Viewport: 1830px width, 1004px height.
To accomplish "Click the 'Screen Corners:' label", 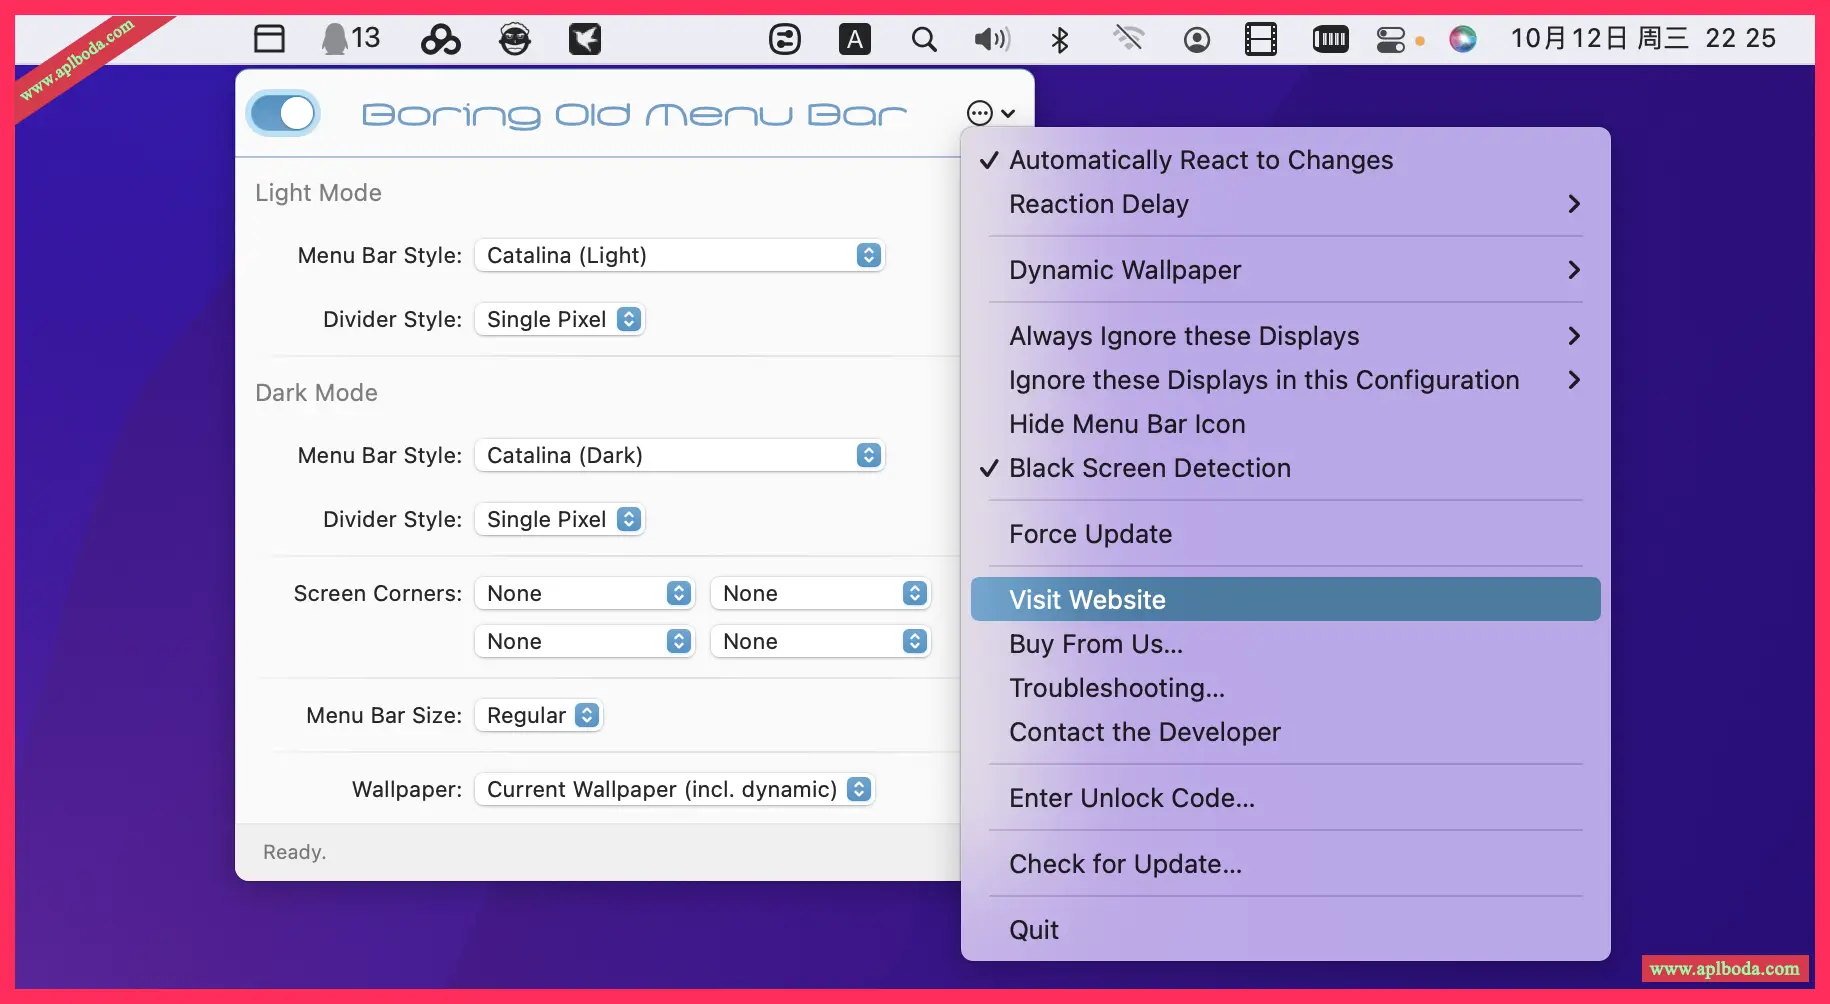I will [x=378, y=593].
